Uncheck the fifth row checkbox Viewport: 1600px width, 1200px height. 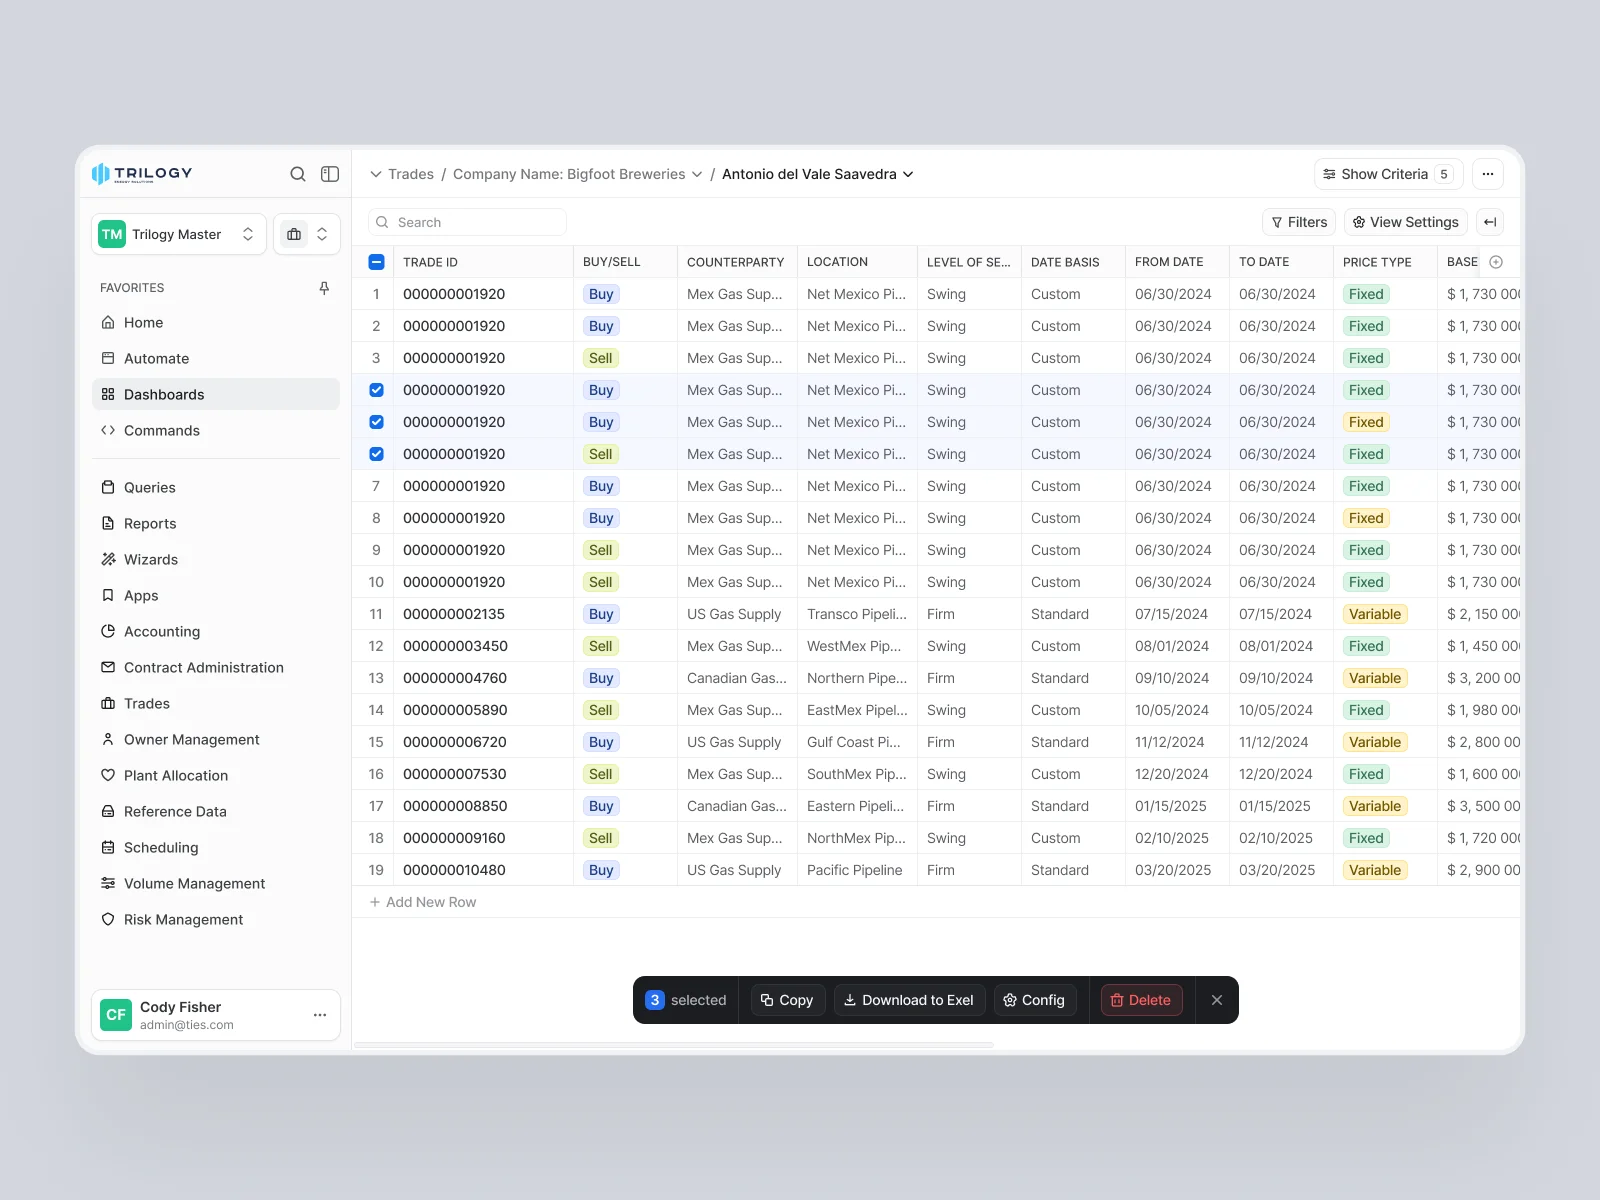click(376, 422)
